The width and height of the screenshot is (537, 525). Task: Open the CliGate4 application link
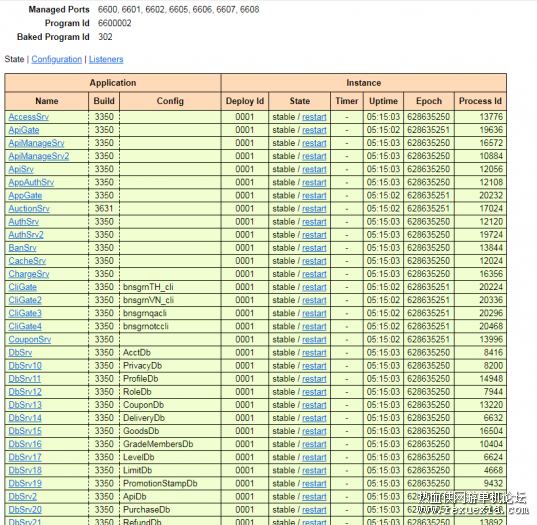25,326
